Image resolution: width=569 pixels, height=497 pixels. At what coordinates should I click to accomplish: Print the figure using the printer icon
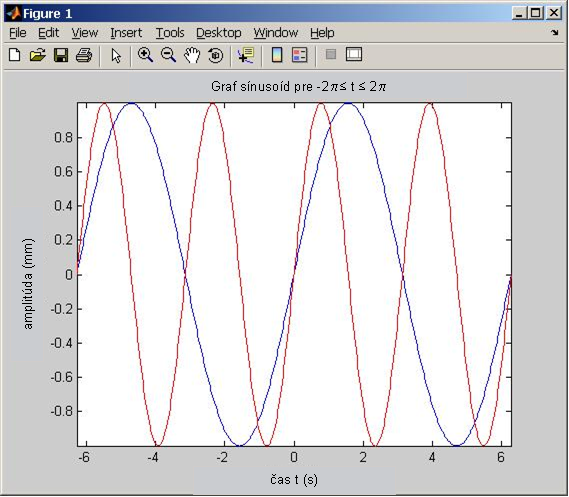coord(84,55)
